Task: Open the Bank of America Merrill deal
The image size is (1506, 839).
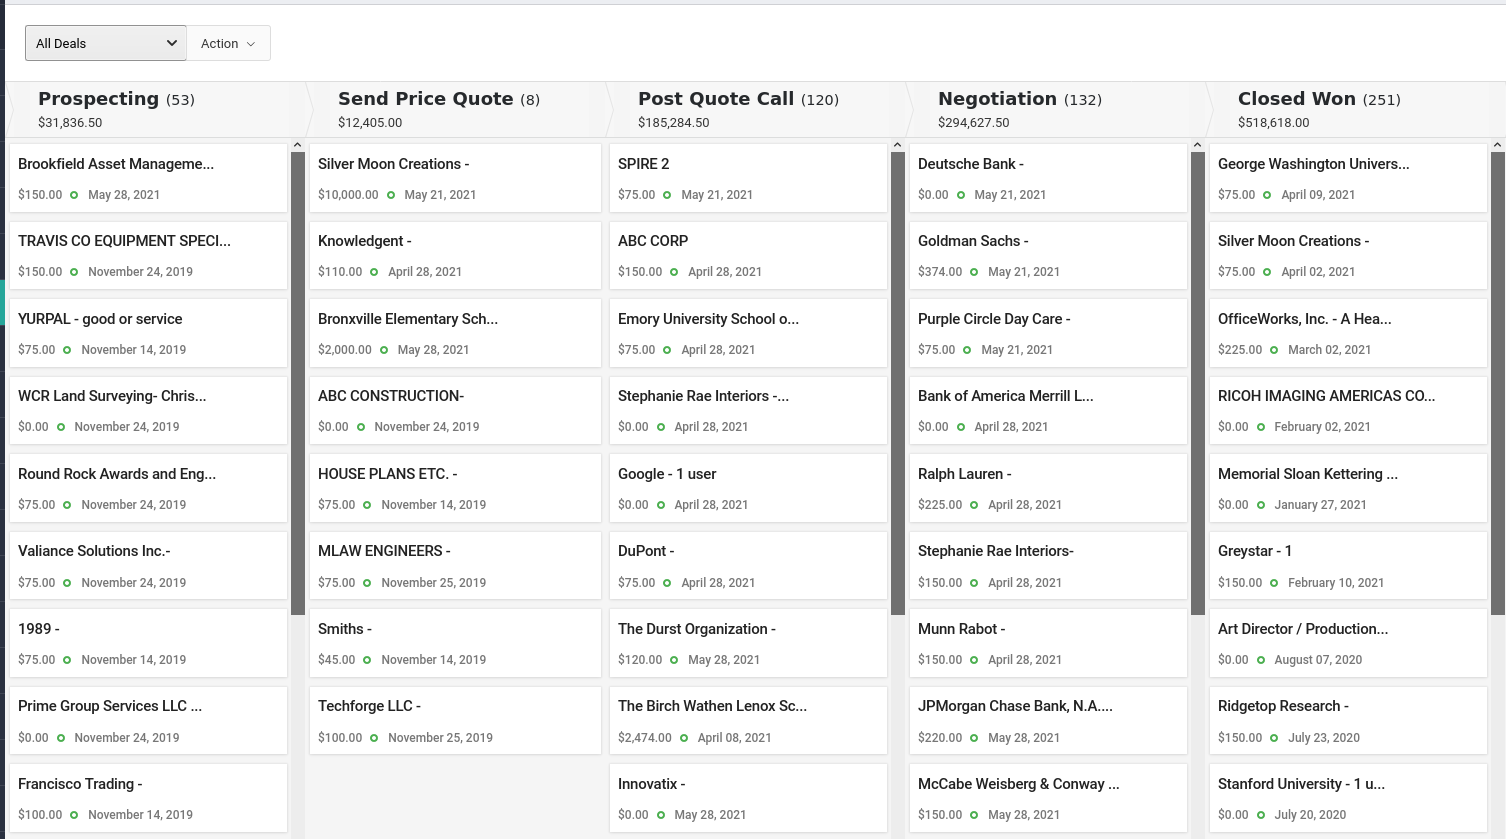Action: coord(1048,410)
